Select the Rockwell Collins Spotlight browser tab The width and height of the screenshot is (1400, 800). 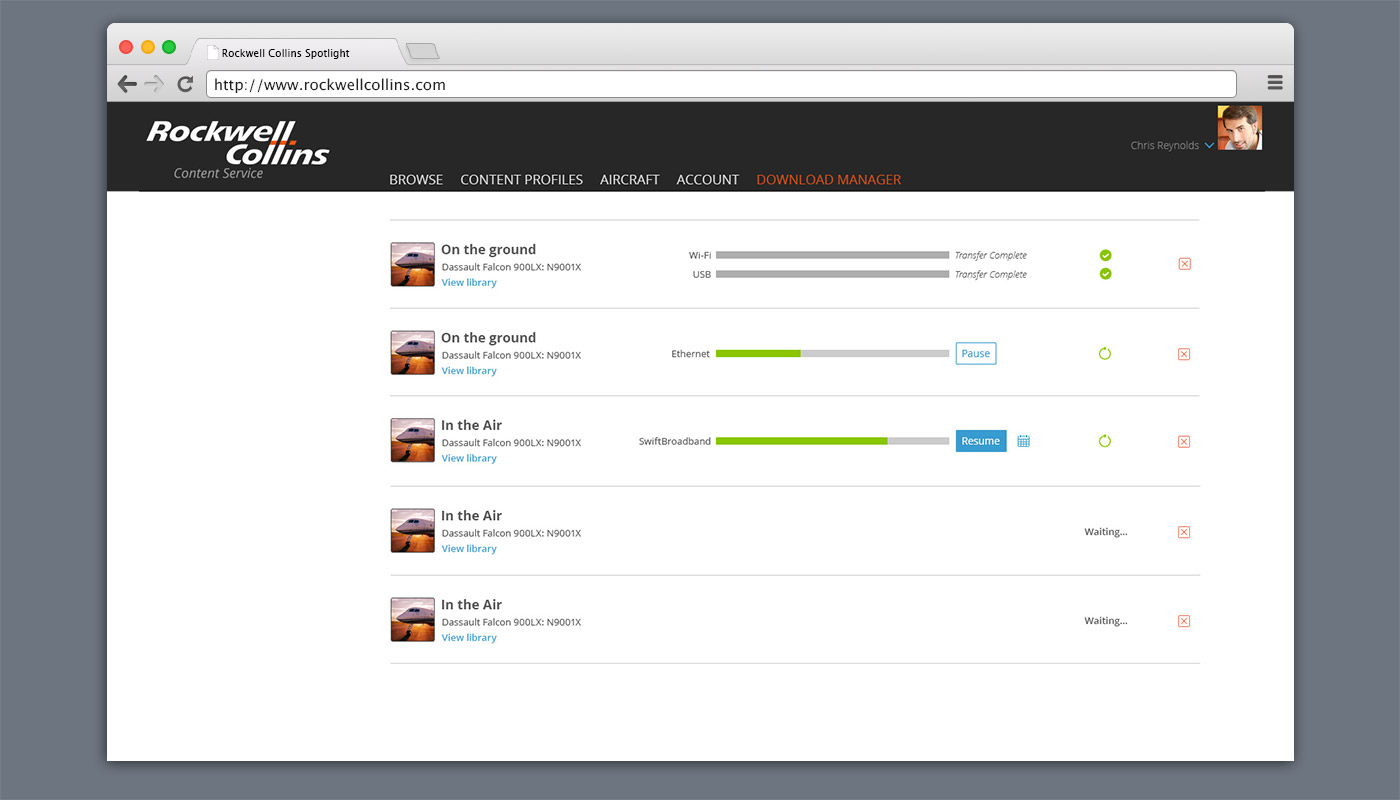[298, 52]
